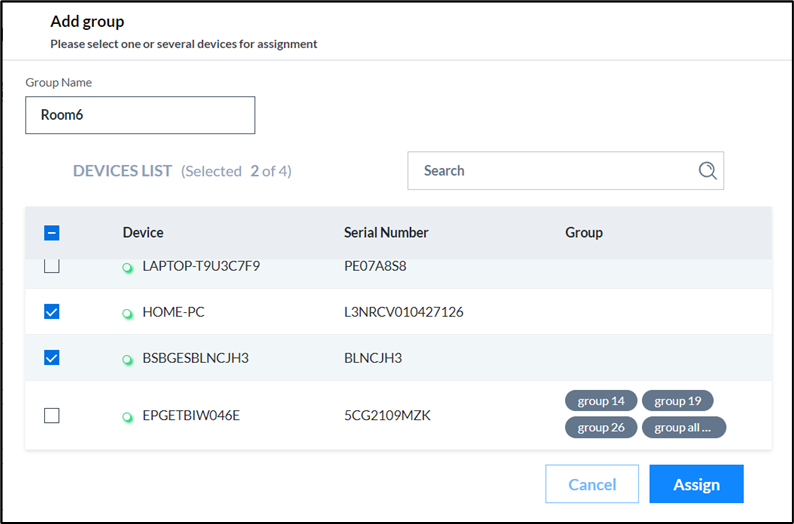This screenshot has width=794, height=524.
Task: Check the LAPTOP-T9U3C7F9 device checkbox
Action: click(52, 266)
